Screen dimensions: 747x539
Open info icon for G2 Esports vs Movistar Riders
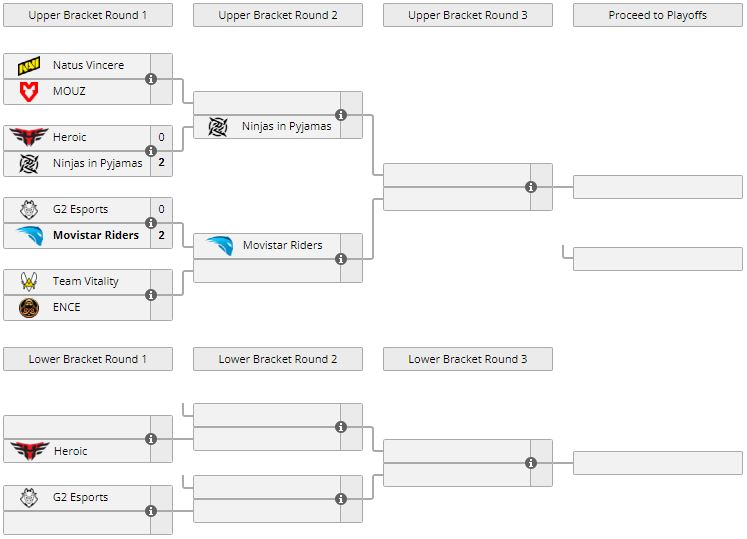point(151,223)
